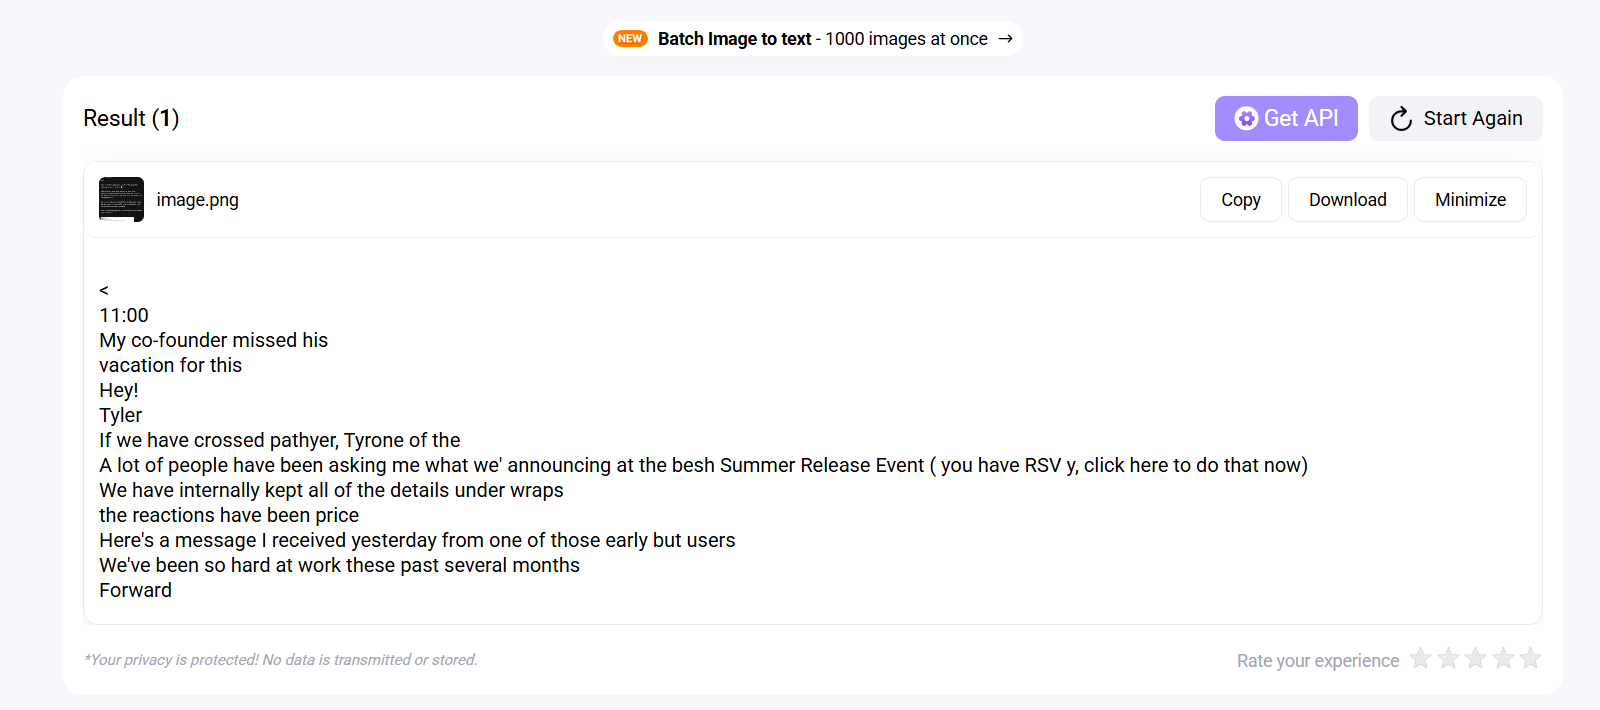1600x710 pixels.
Task: Click the '<' character in extracted text
Action: (104, 290)
